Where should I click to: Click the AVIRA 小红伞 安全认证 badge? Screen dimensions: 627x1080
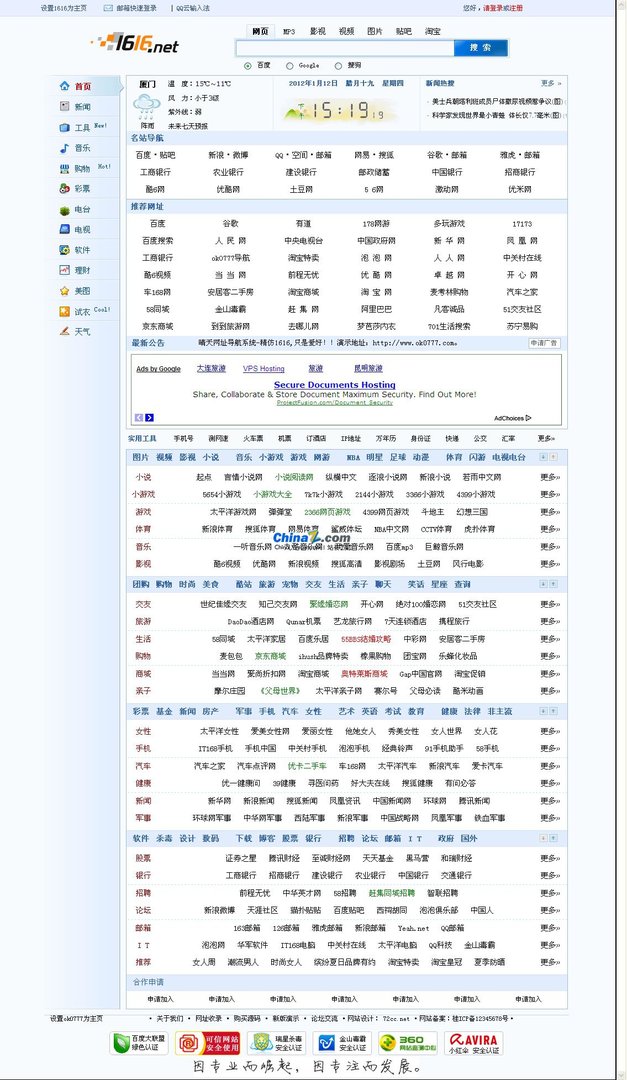tap(473, 1042)
